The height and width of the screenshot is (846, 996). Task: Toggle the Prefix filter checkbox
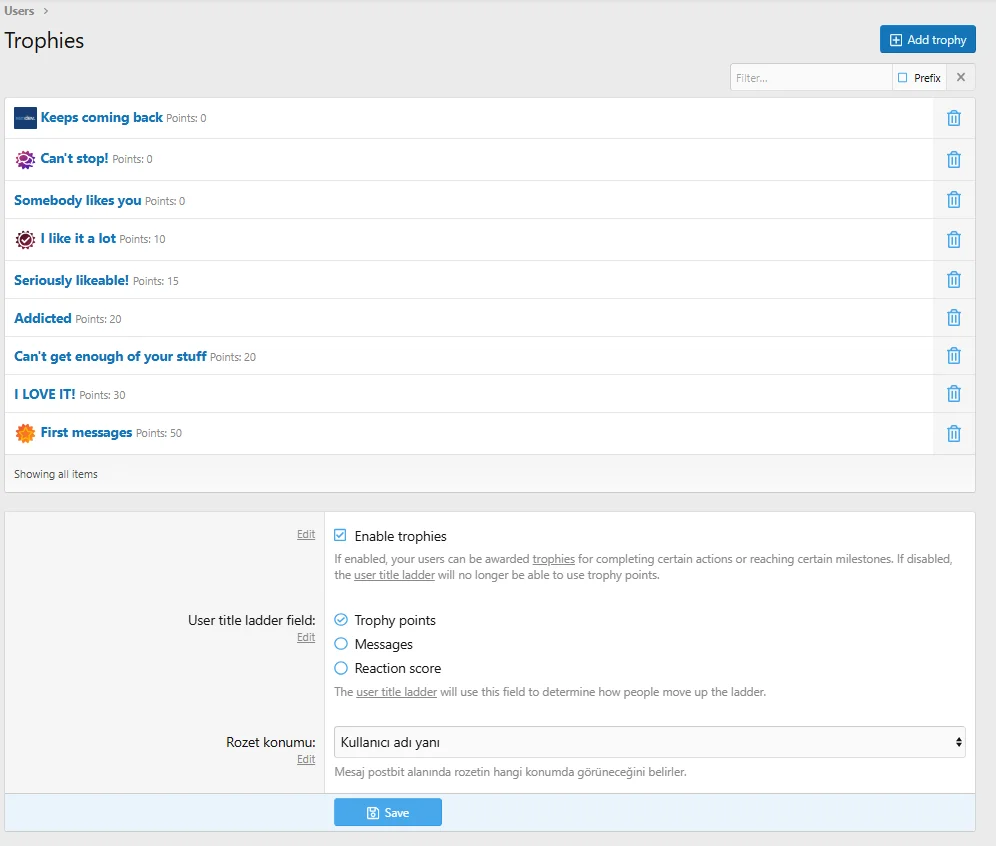[x=903, y=78]
